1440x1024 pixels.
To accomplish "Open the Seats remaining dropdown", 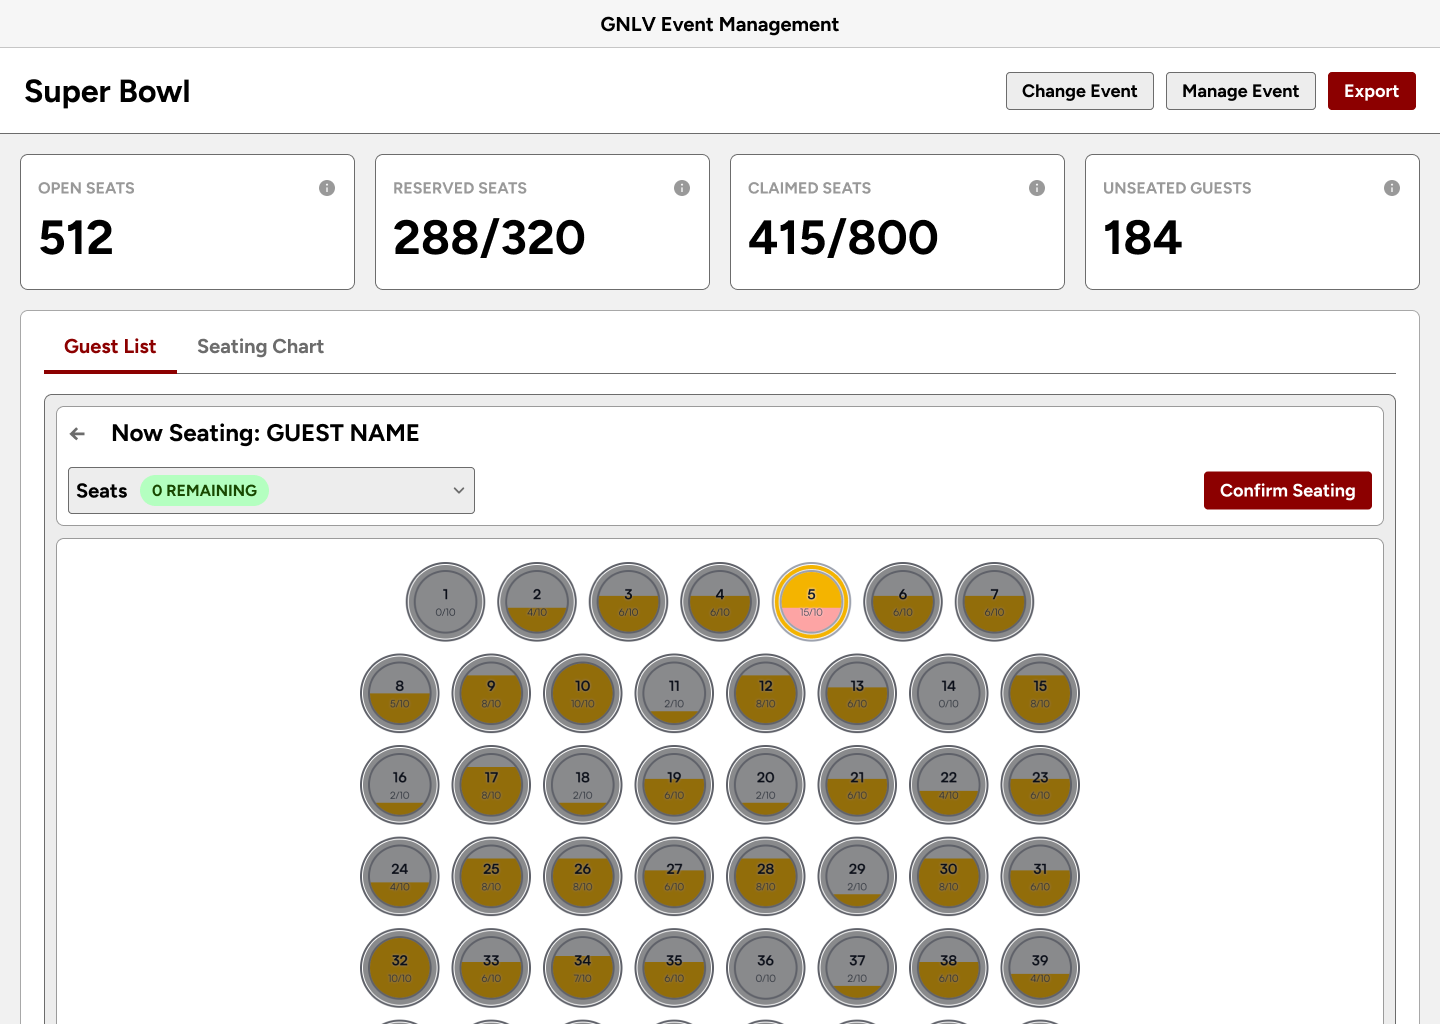I will (x=271, y=491).
